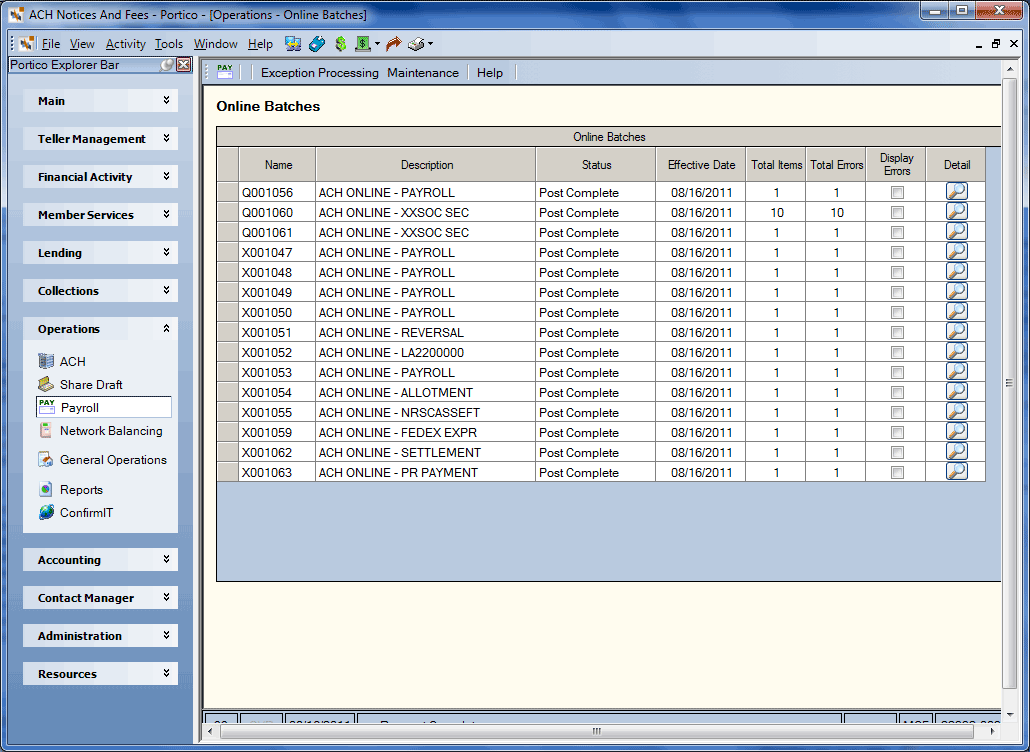Open detail magnifier for batch Q001056
The image size is (1030, 752).
coord(956,192)
